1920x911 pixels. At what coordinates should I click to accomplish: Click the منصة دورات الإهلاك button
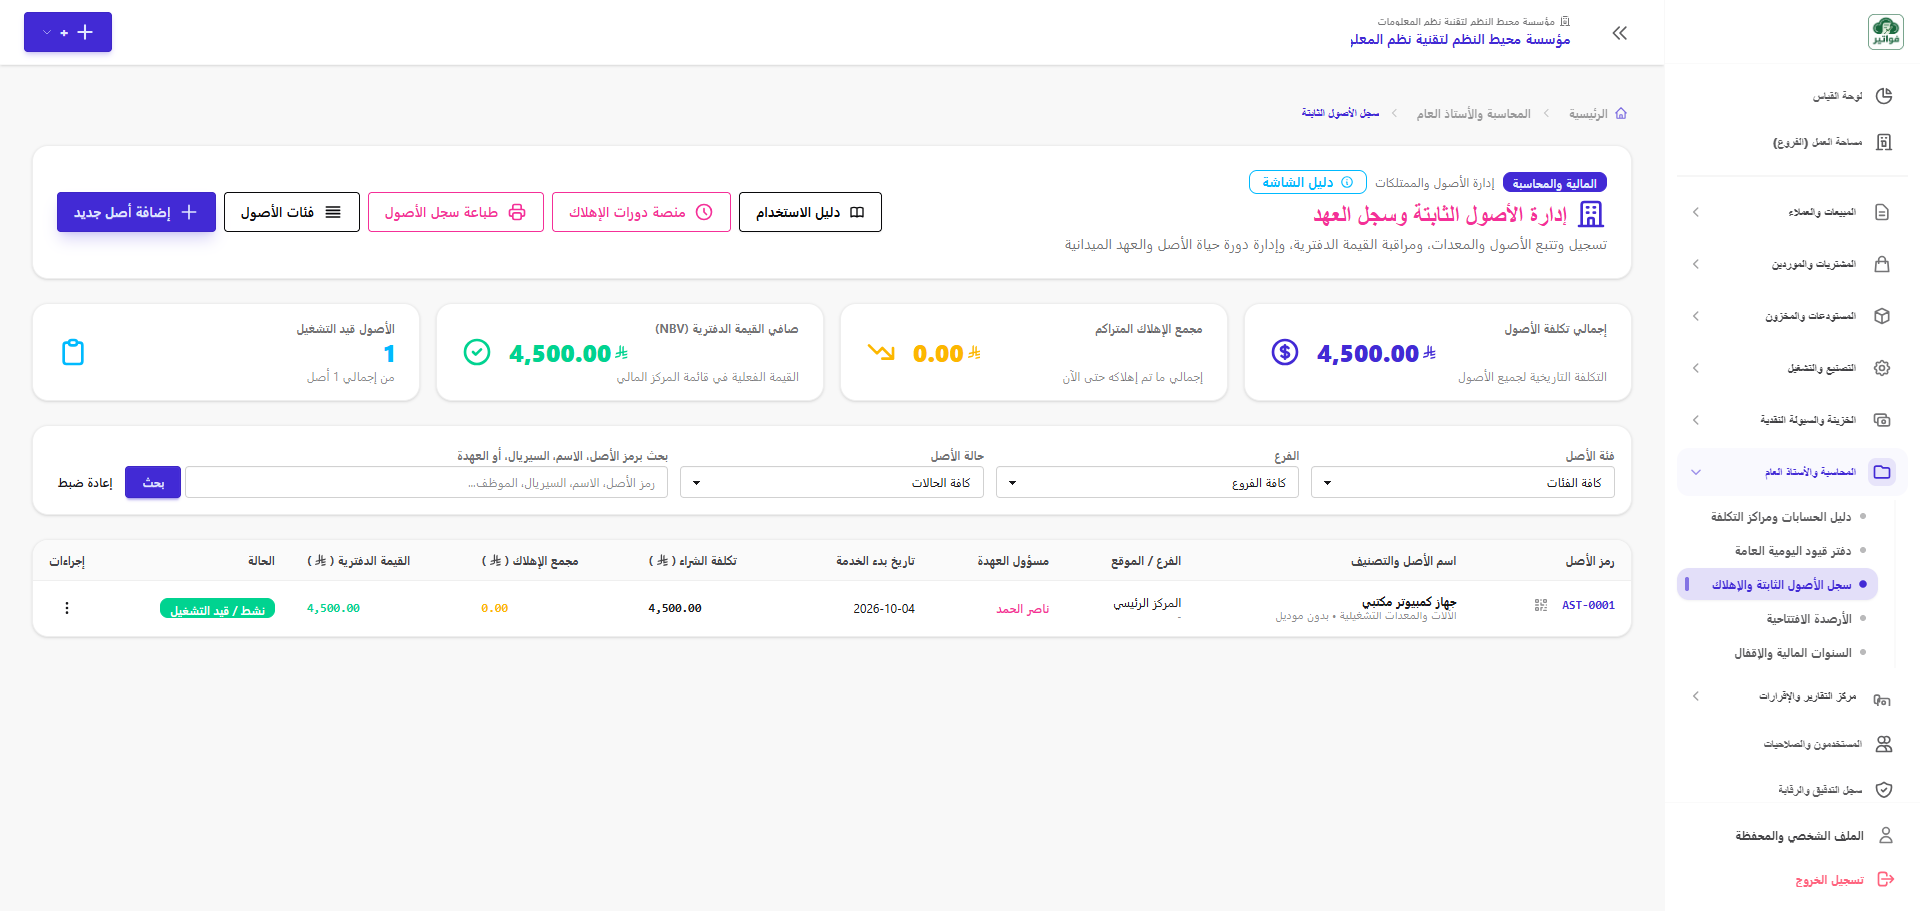tap(641, 212)
